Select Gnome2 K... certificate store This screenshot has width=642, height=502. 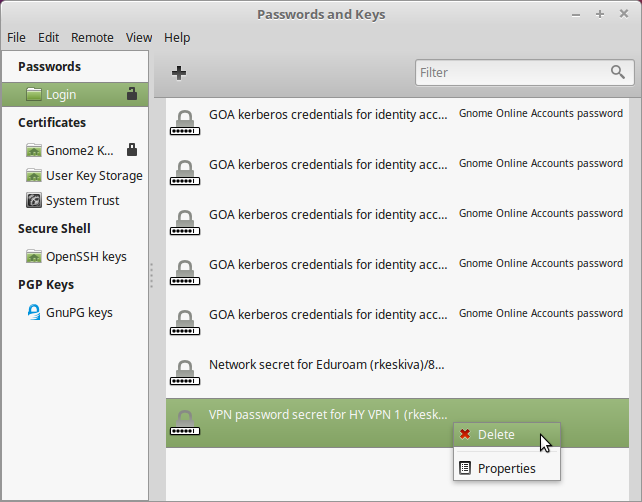coord(75,150)
